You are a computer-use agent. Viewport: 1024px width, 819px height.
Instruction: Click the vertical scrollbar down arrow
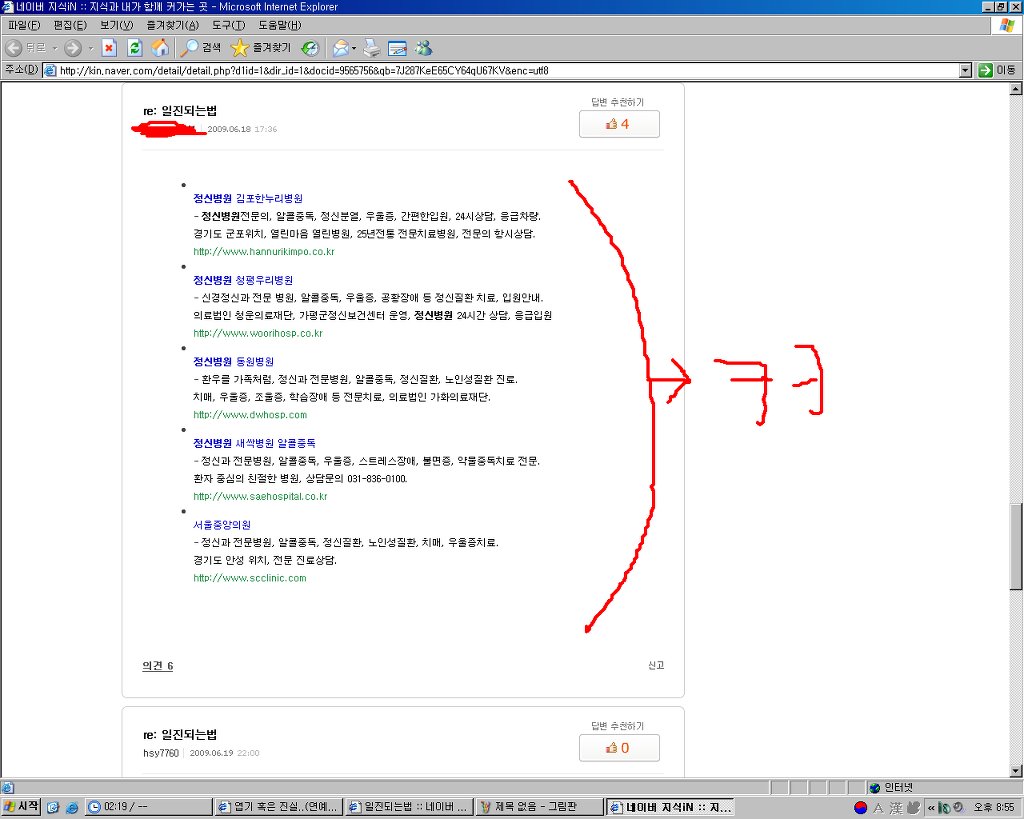click(1016, 771)
